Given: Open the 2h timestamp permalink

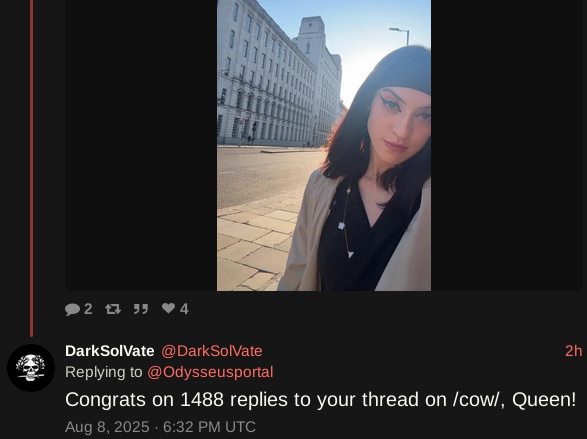Looking at the screenshot, I should point(574,351).
